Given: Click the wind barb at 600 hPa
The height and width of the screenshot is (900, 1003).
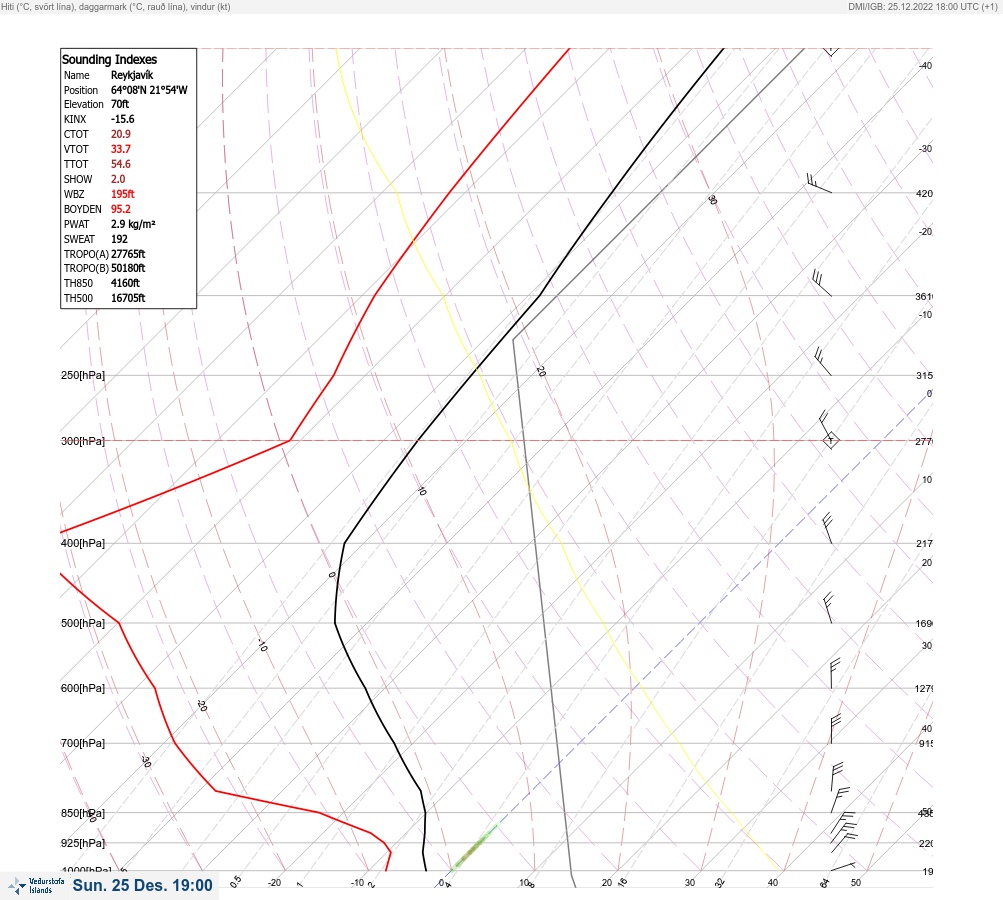Looking at the screenshot, I should coord(835,674).
